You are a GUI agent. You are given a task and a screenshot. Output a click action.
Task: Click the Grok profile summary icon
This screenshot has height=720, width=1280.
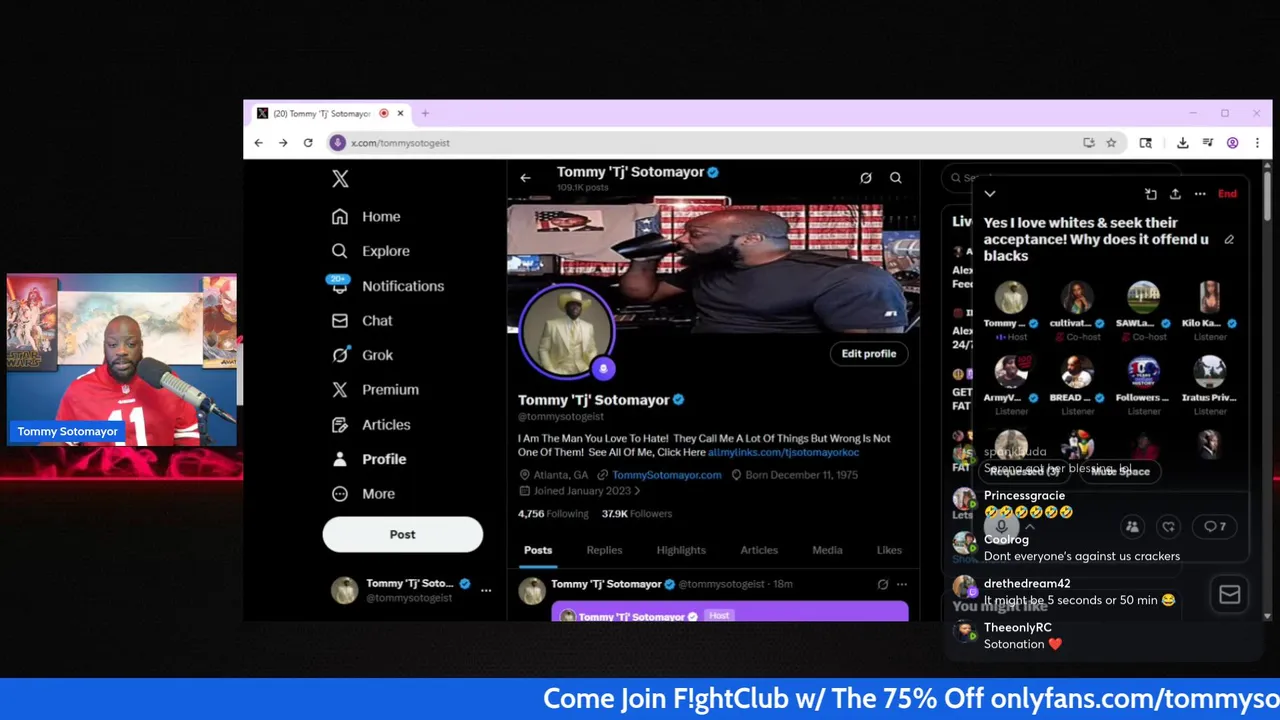pyautogui.click(x=866, y=178)
